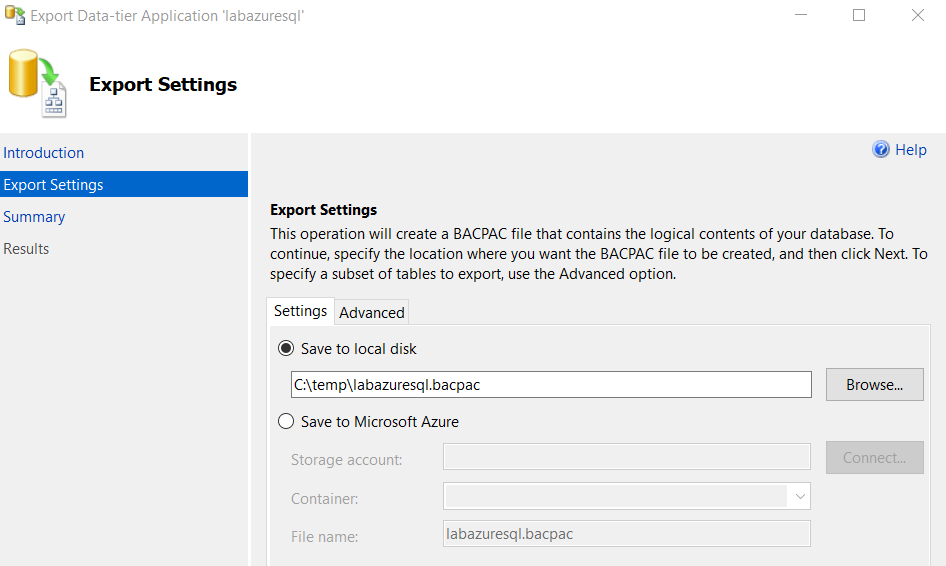Go to Introduction page in sidebar
946x566 pixels.
(44, 153)
